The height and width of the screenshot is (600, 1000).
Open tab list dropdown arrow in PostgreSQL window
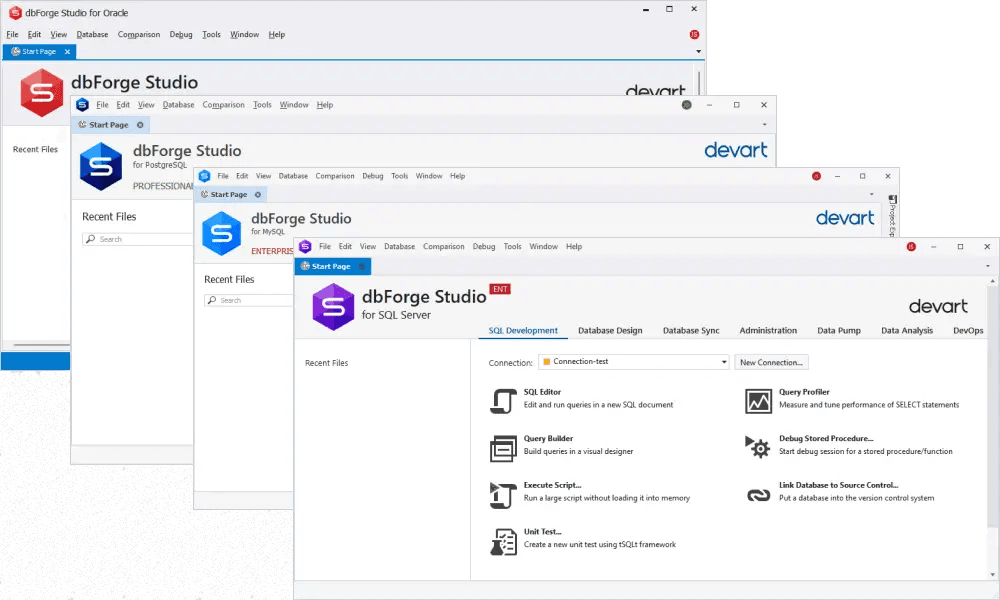tap(764, 125)
